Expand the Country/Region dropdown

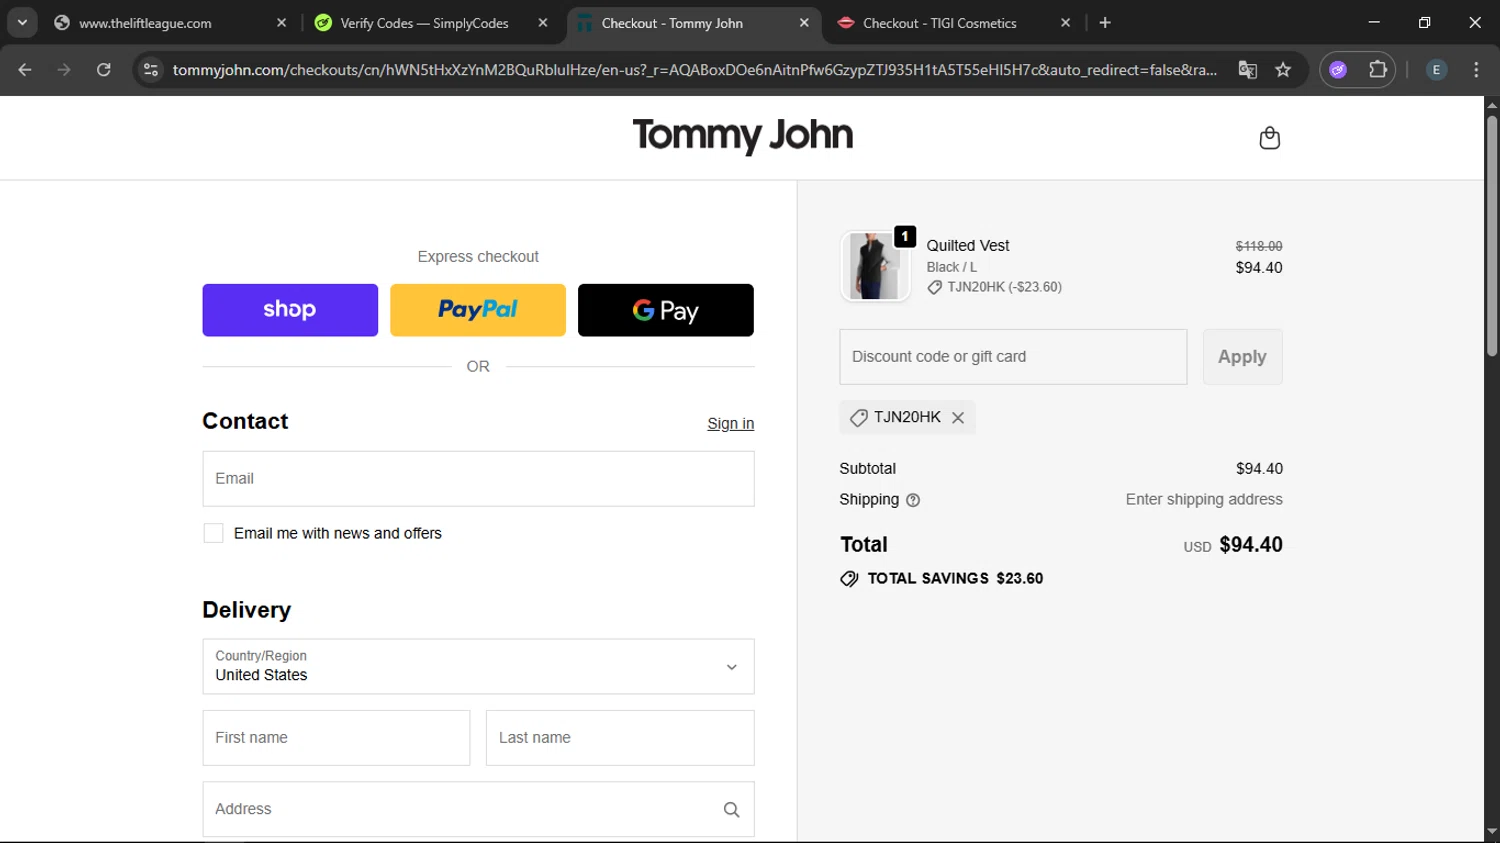click(478, 667)
